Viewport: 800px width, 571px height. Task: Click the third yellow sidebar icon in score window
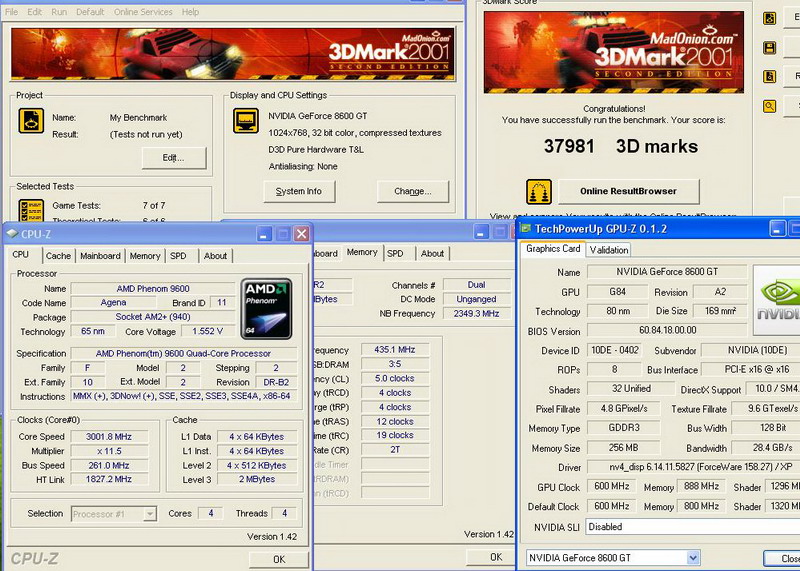pos(769,77)
